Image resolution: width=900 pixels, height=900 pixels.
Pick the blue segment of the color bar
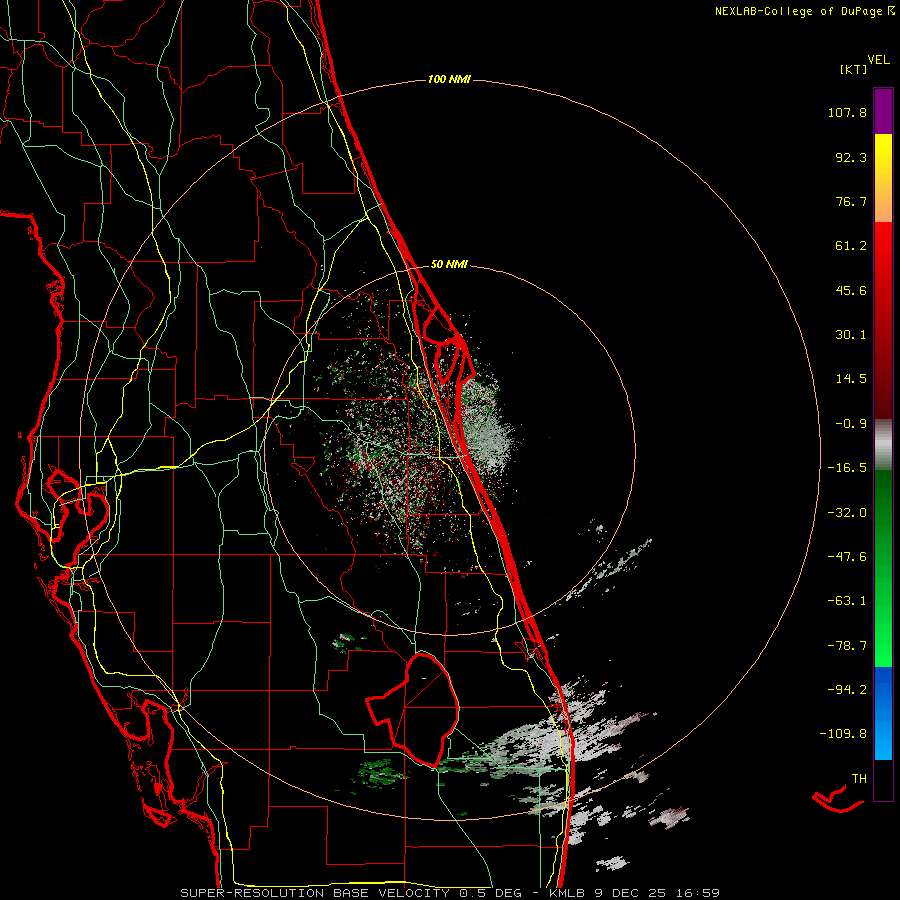click(883, 713)
